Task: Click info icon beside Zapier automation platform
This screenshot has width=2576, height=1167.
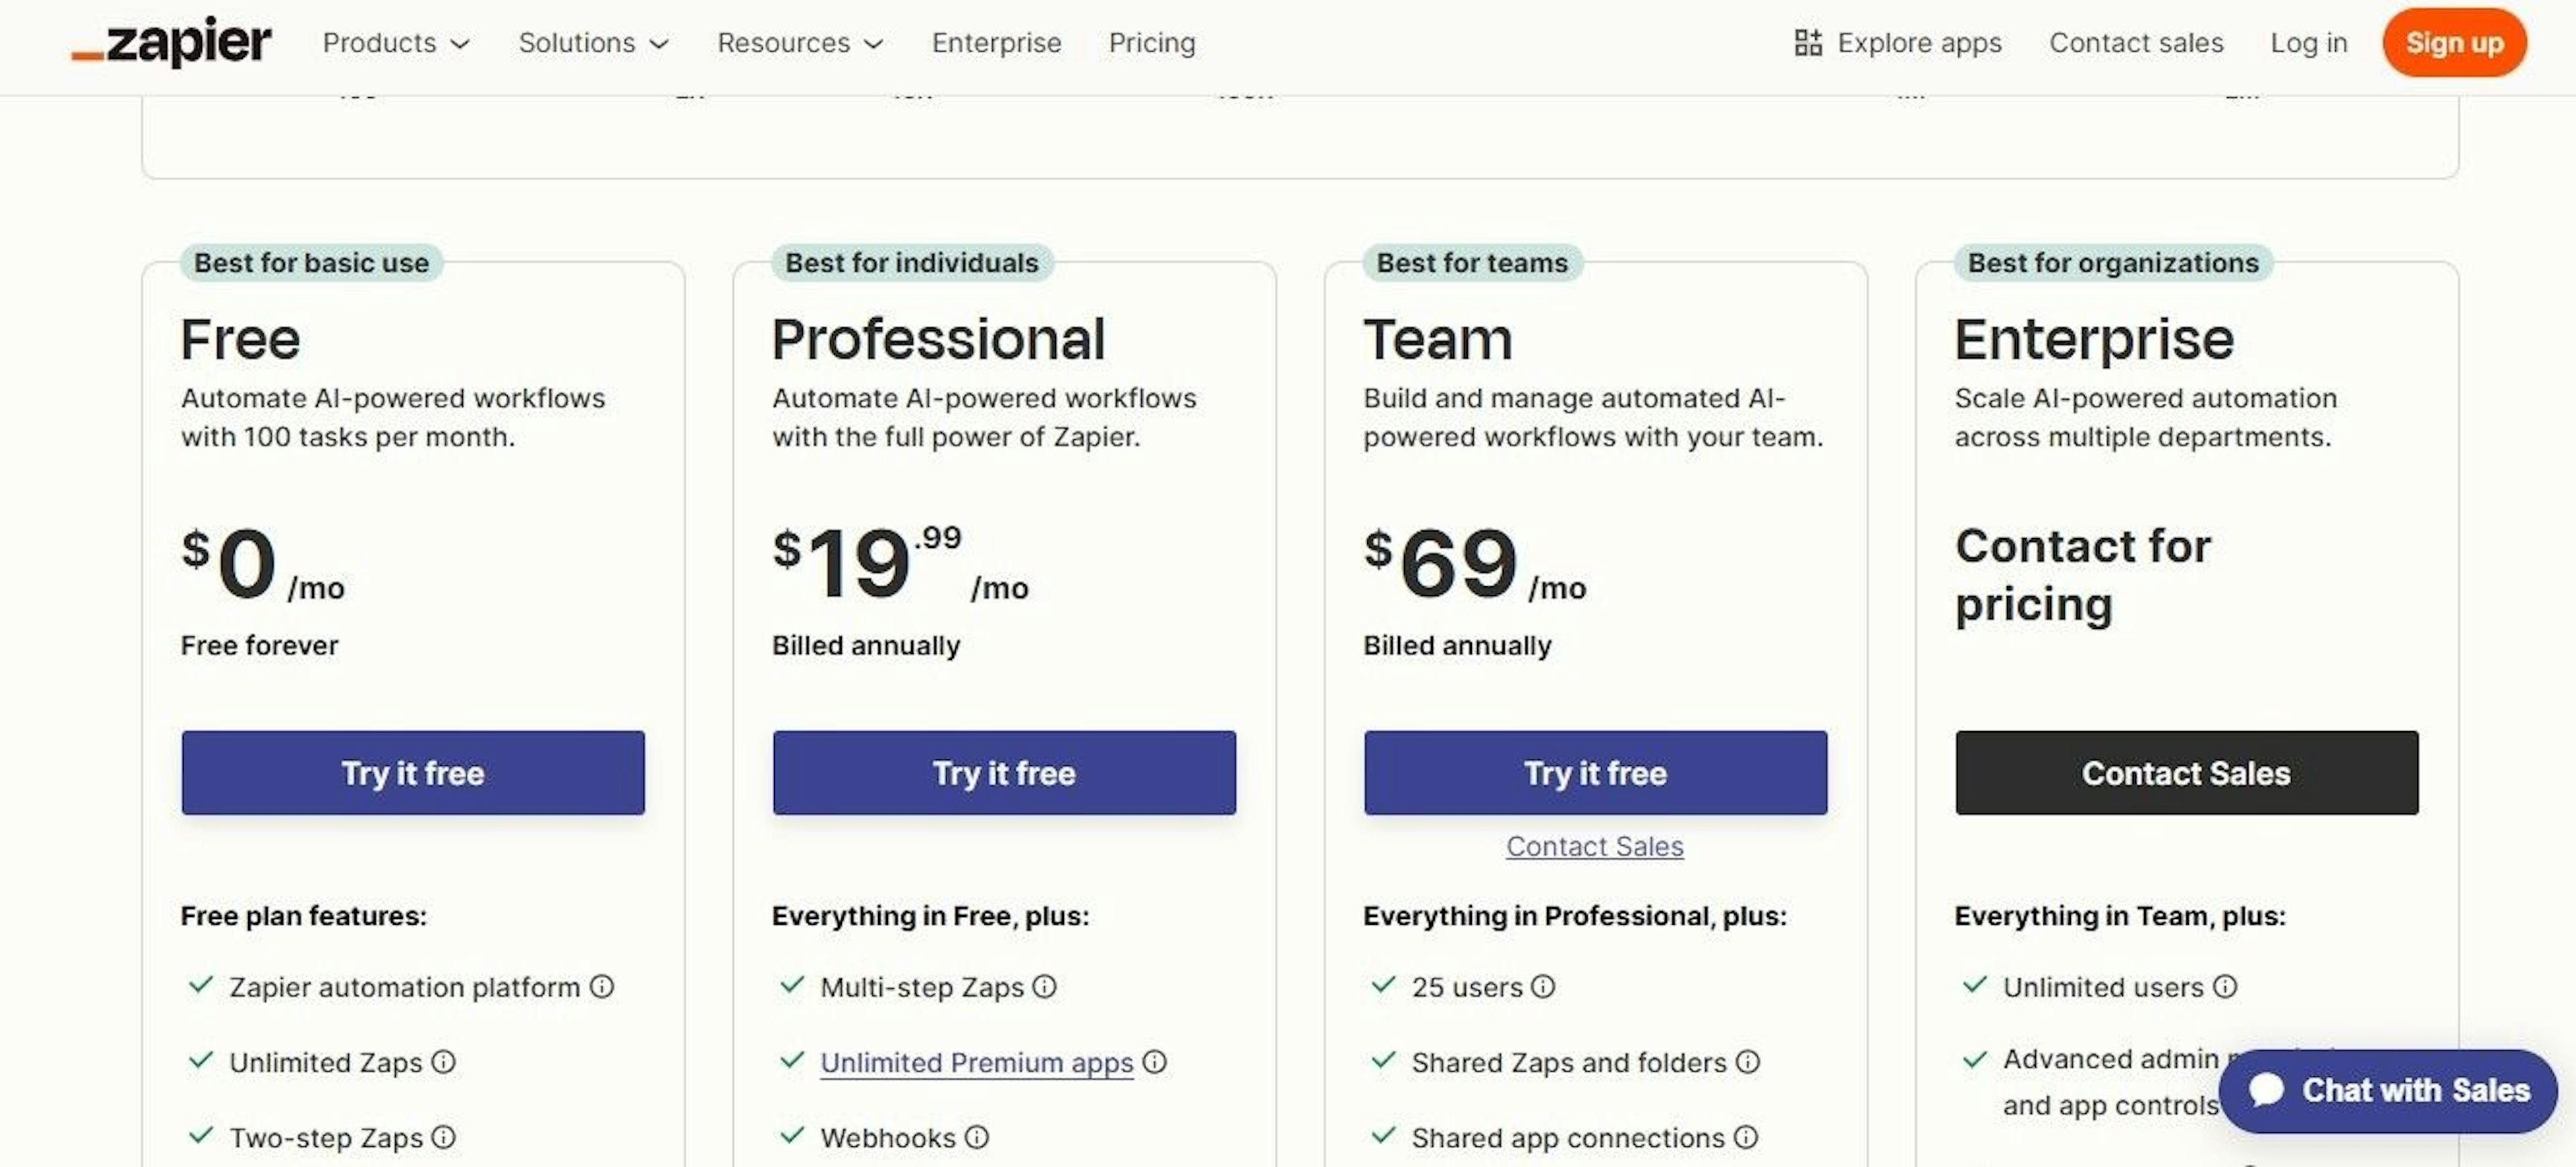Action: [x=602, y=987]
